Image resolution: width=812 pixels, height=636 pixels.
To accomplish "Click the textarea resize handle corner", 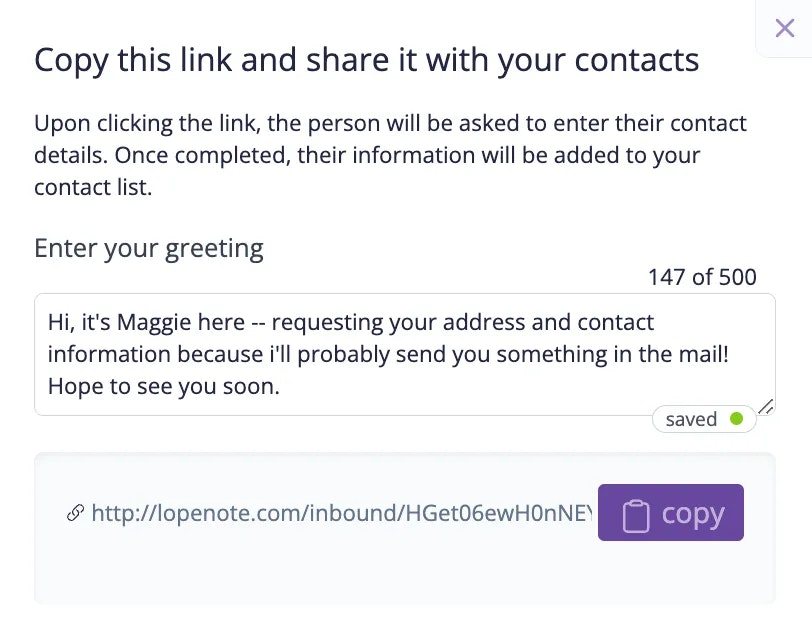I will click(x=766, y=407).
